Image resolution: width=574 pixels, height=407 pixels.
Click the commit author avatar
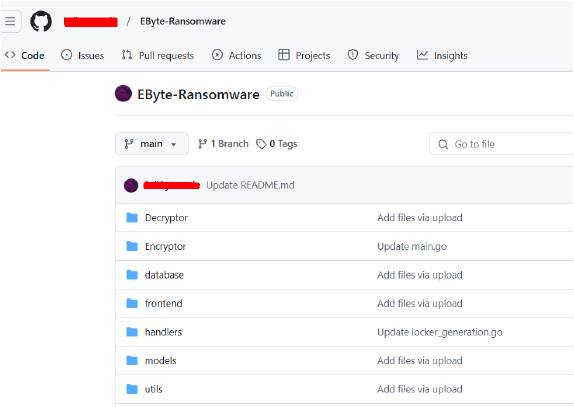point(131,185)
